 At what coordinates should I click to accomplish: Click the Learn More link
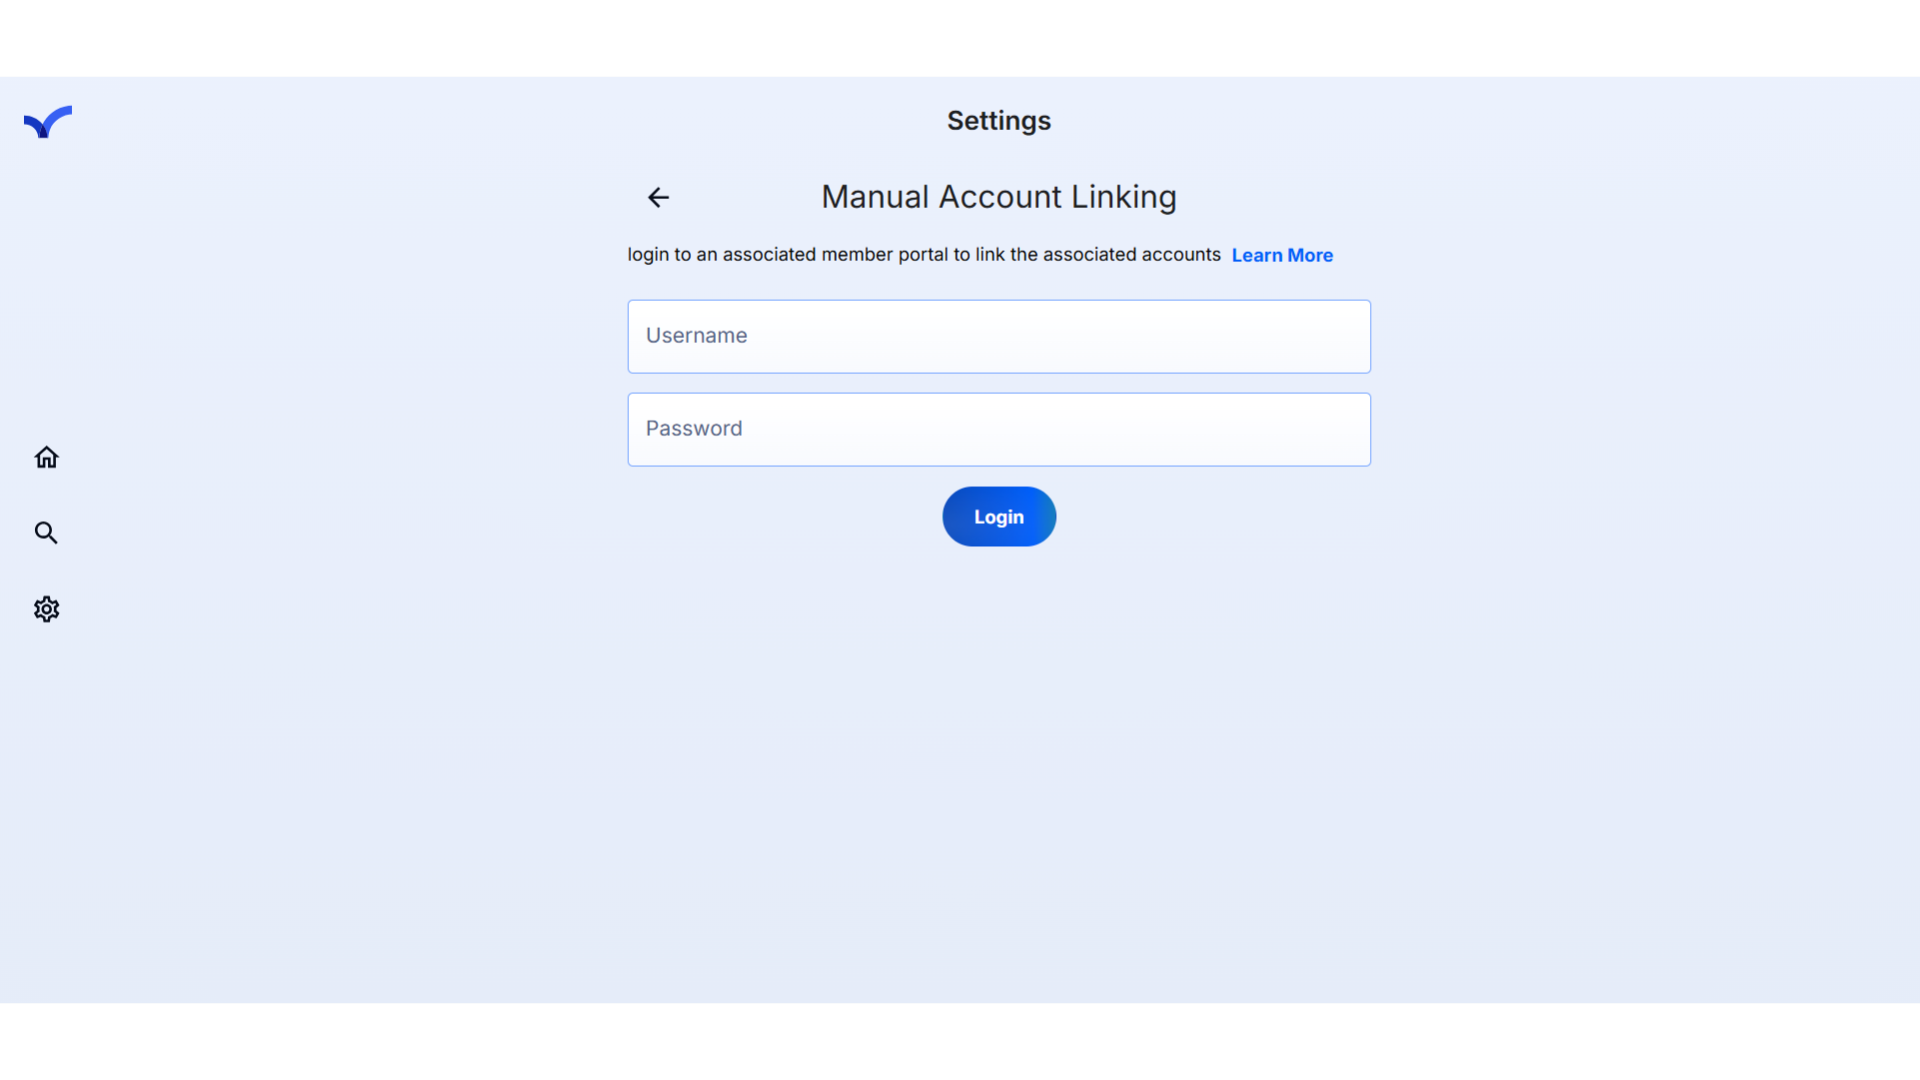1282,255
